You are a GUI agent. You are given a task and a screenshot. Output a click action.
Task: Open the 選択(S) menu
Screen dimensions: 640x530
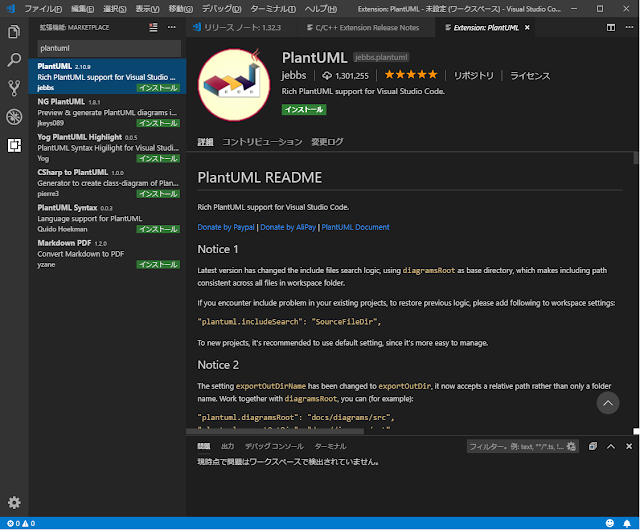115,9
